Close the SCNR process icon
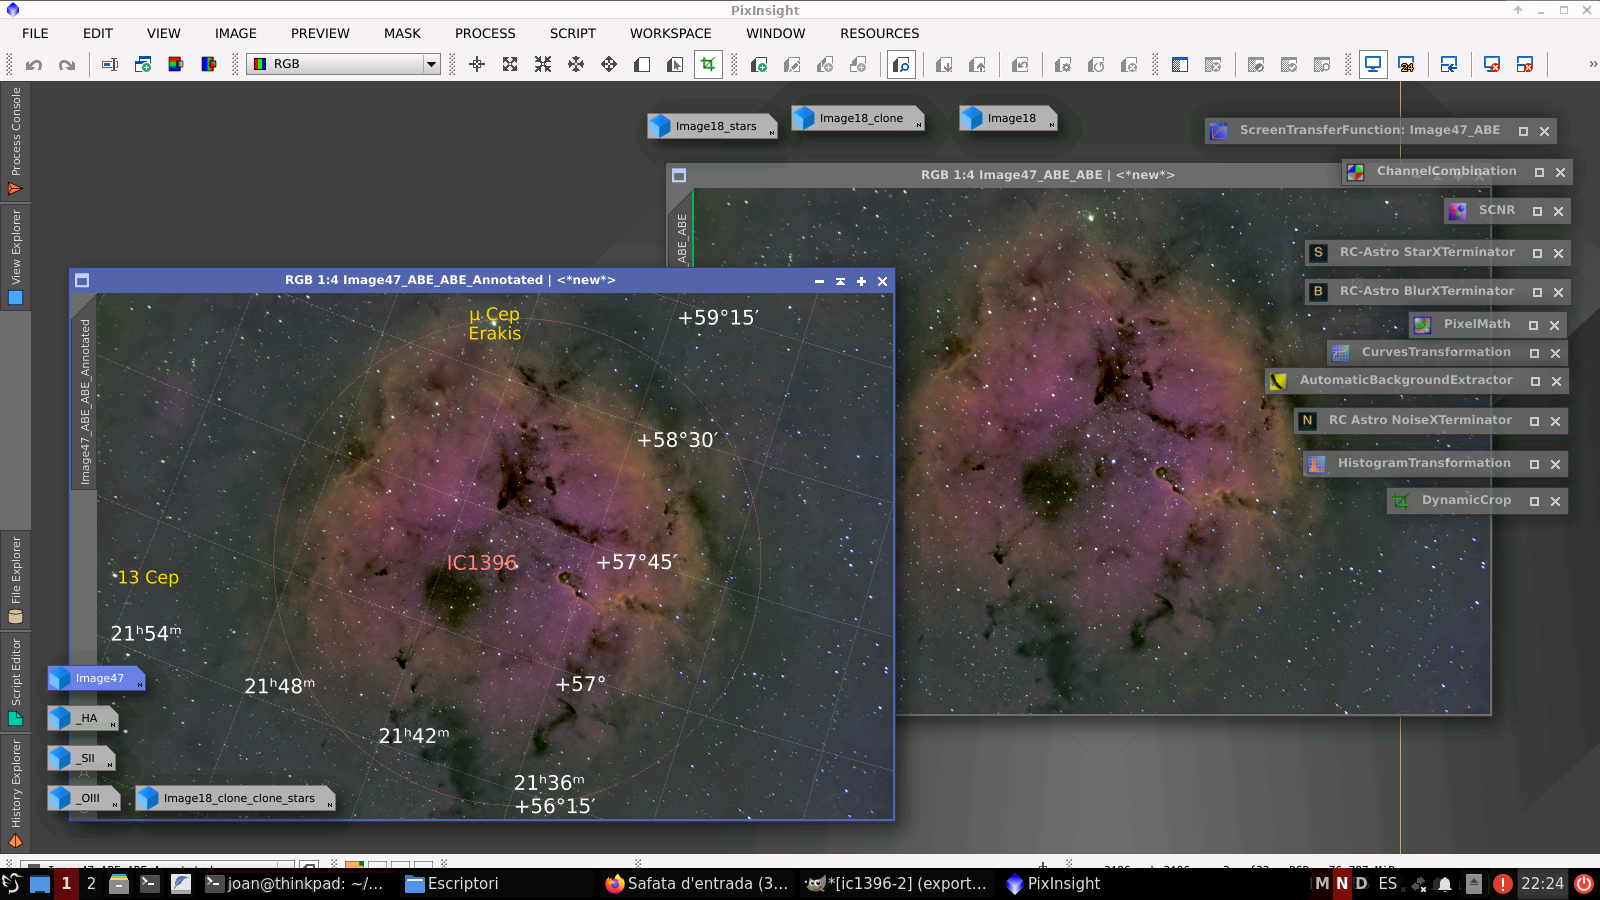Screen dimensions: 1600x900 pos(1557,211)
